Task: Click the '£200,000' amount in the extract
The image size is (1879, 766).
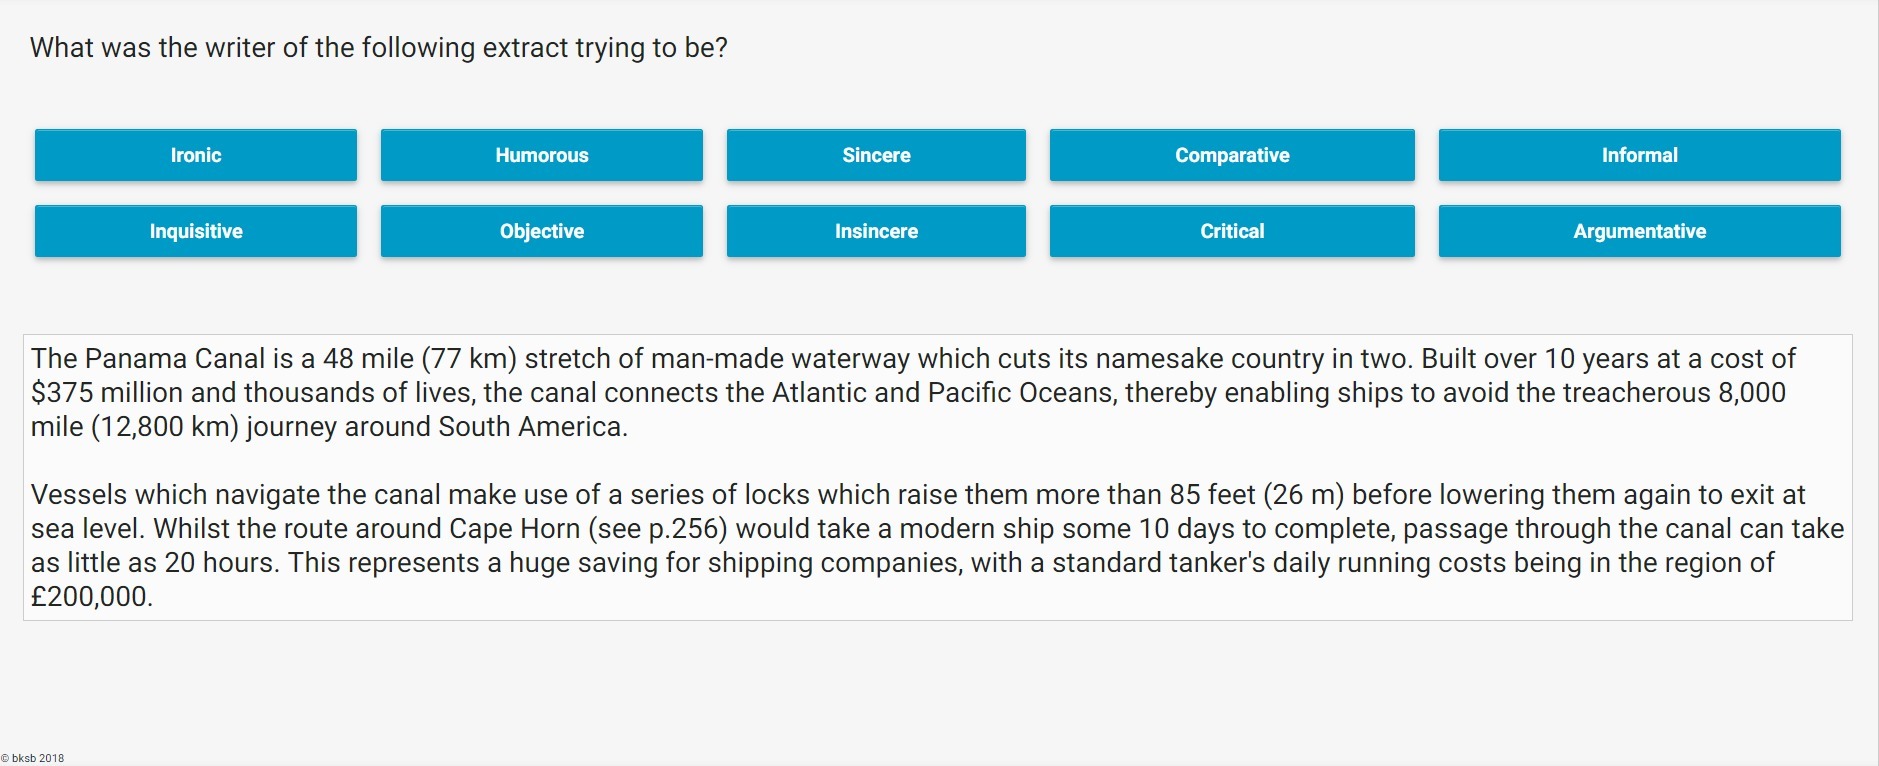Action: click(x=91, y=597)
